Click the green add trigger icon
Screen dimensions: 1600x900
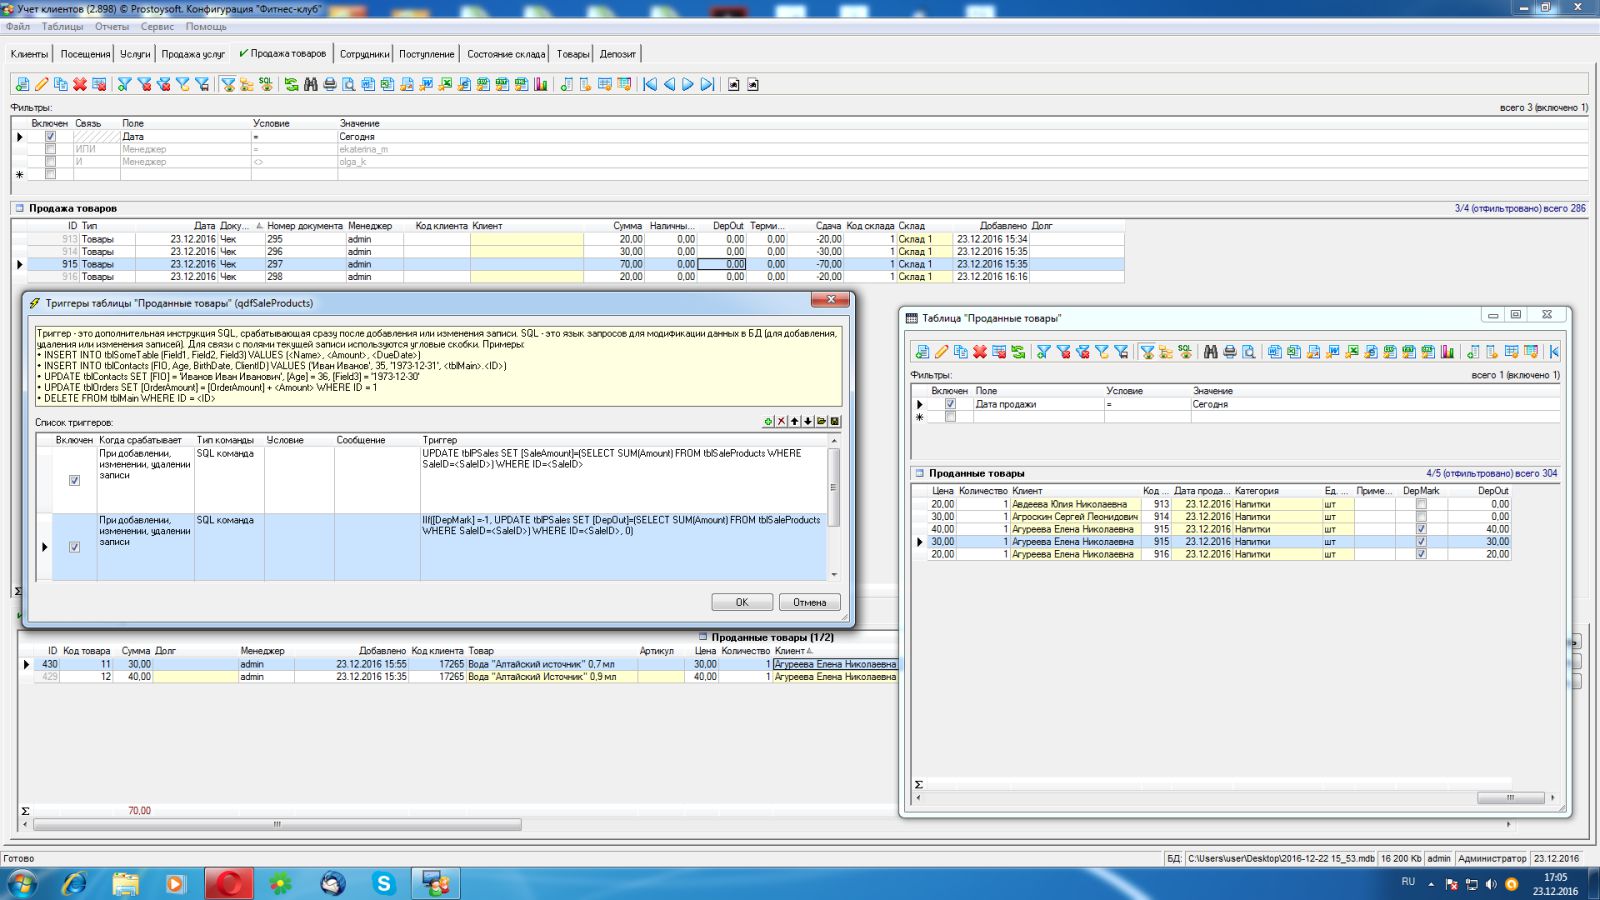pyautogui.click(x=768, y=422)
